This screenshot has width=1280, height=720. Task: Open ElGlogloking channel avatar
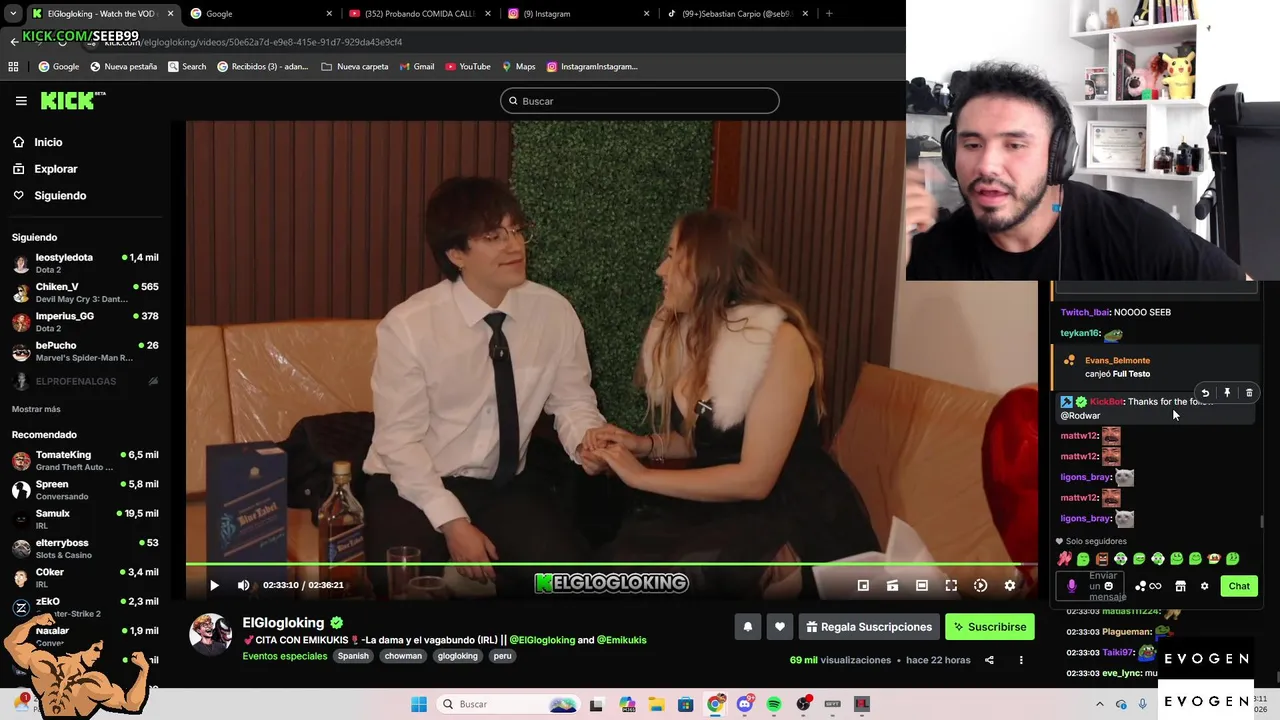[210, 634]
